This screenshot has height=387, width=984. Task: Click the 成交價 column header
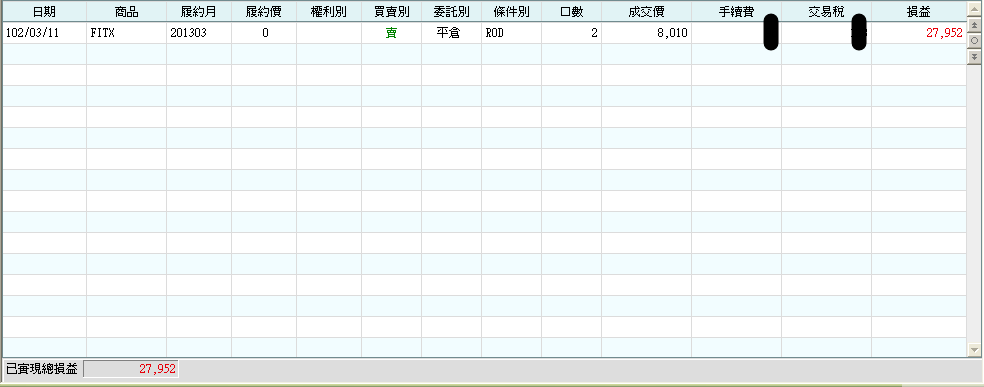pyautogui.click(x=646, y=12)
